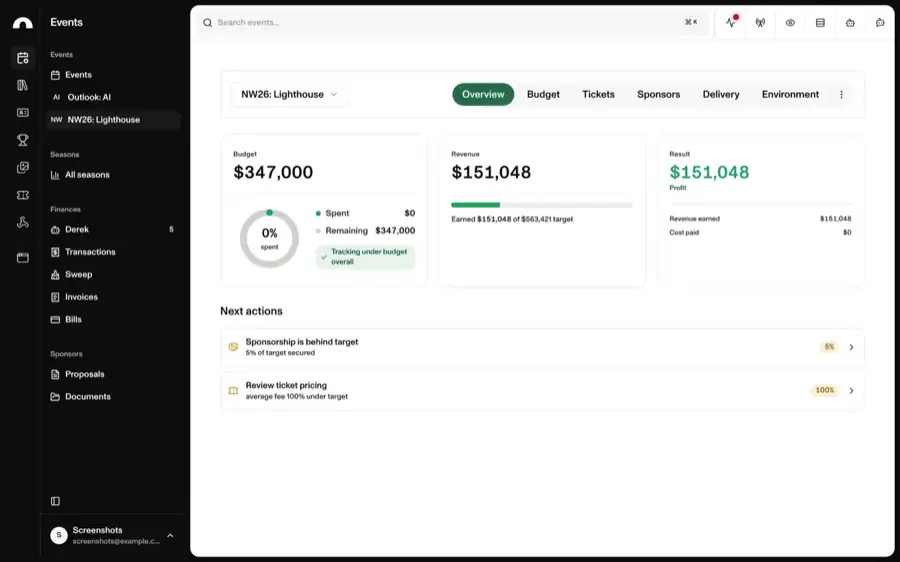Open the image gallery rail icon
This screenshot has width=900, height=562.
pyautogui.click(x=22, y=168)
